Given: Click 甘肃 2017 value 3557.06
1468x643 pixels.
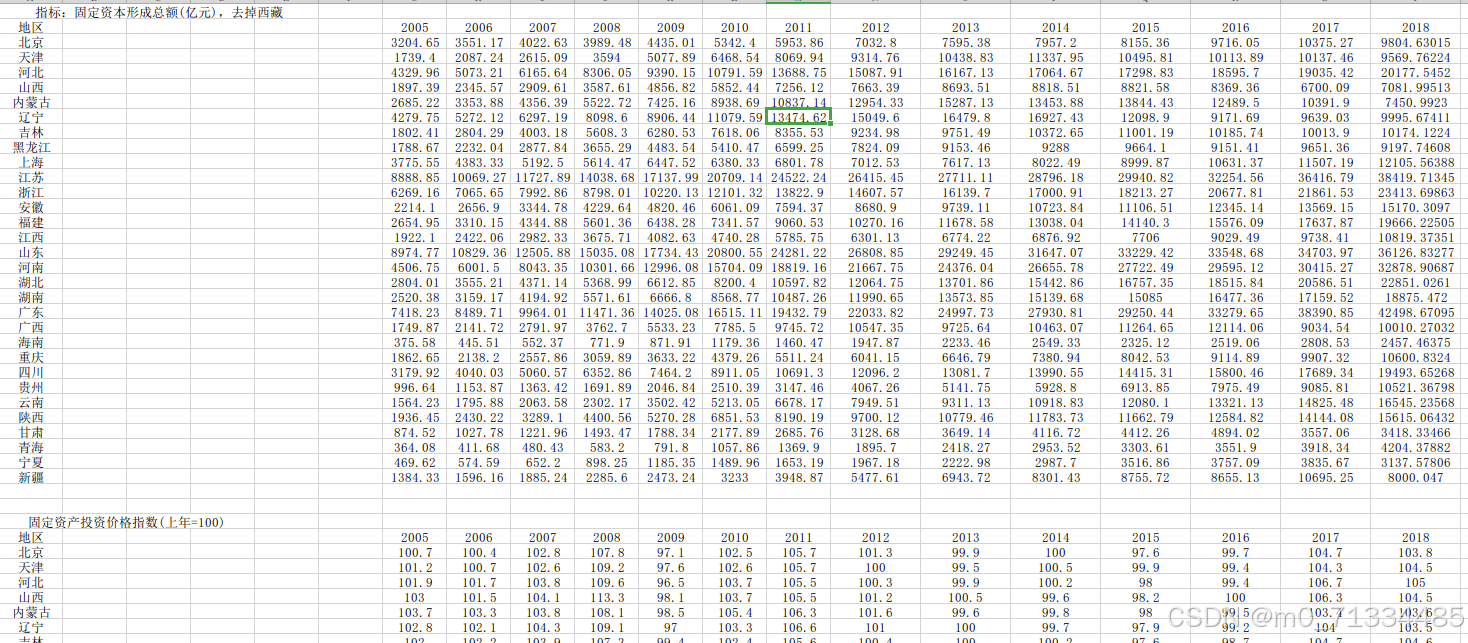Looking at the screenshot, I should click(1326, 432).
